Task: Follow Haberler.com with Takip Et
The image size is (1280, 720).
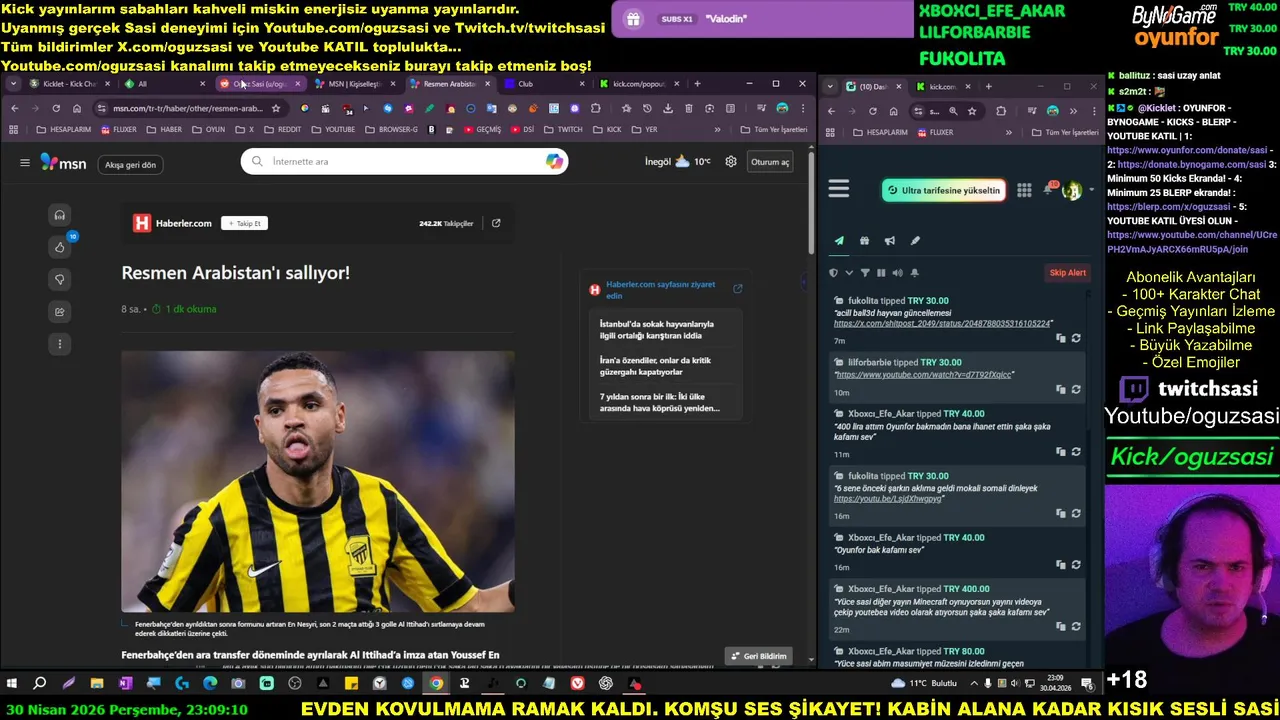Action: point(244,223)
